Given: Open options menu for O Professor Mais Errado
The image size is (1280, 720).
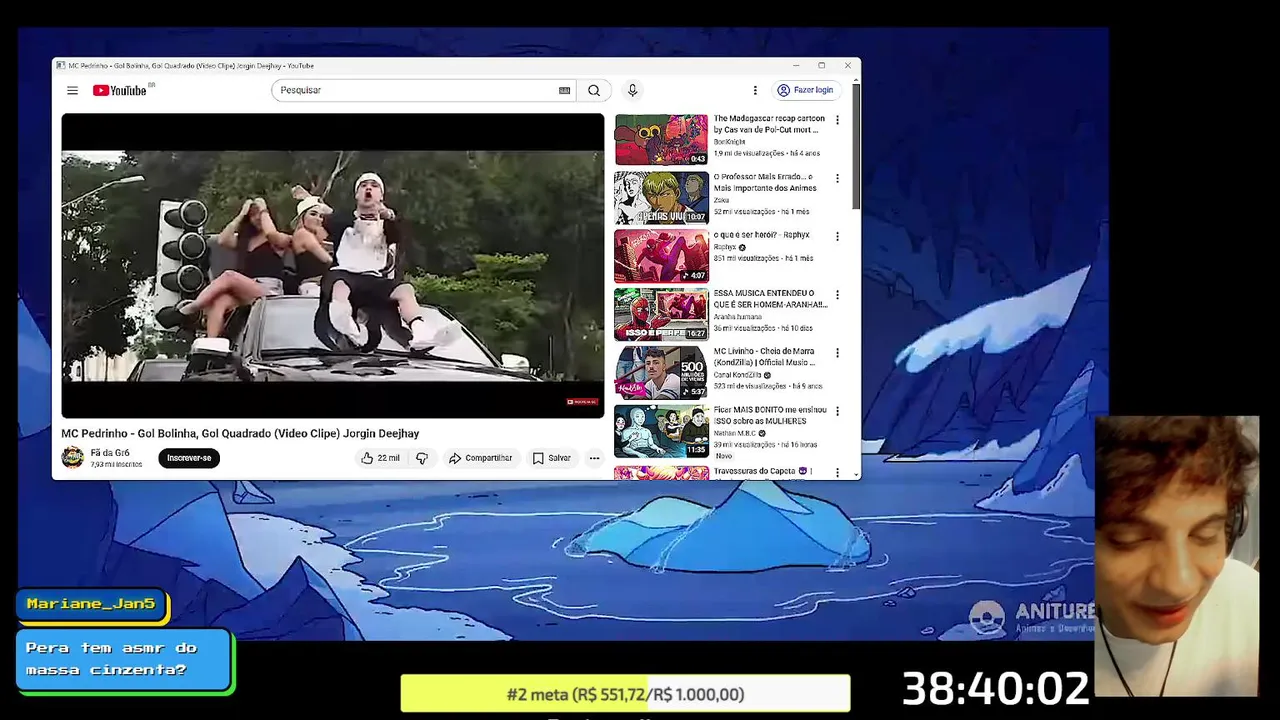Looking at the screenshot, I should 837,178.
